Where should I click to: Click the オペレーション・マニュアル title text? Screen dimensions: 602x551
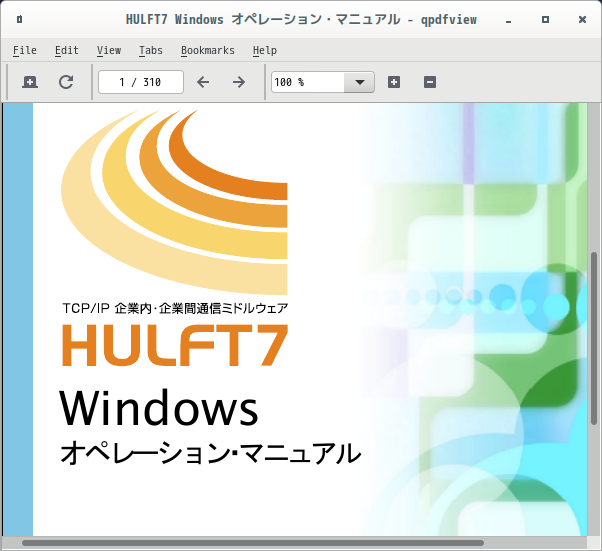(x=210, y=453)
